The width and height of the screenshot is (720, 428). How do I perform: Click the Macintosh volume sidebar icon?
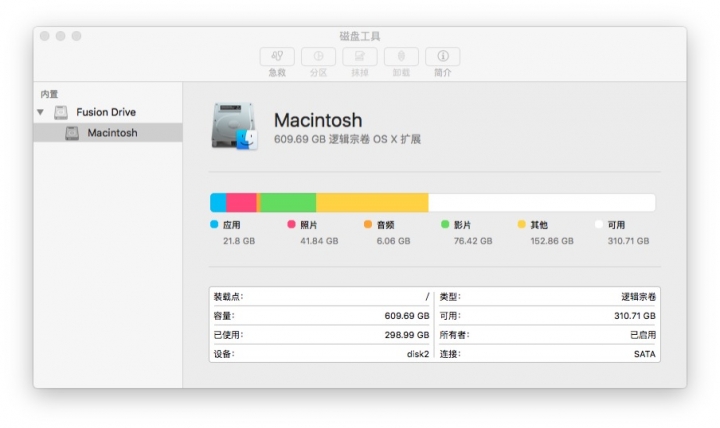coord(72,133)
